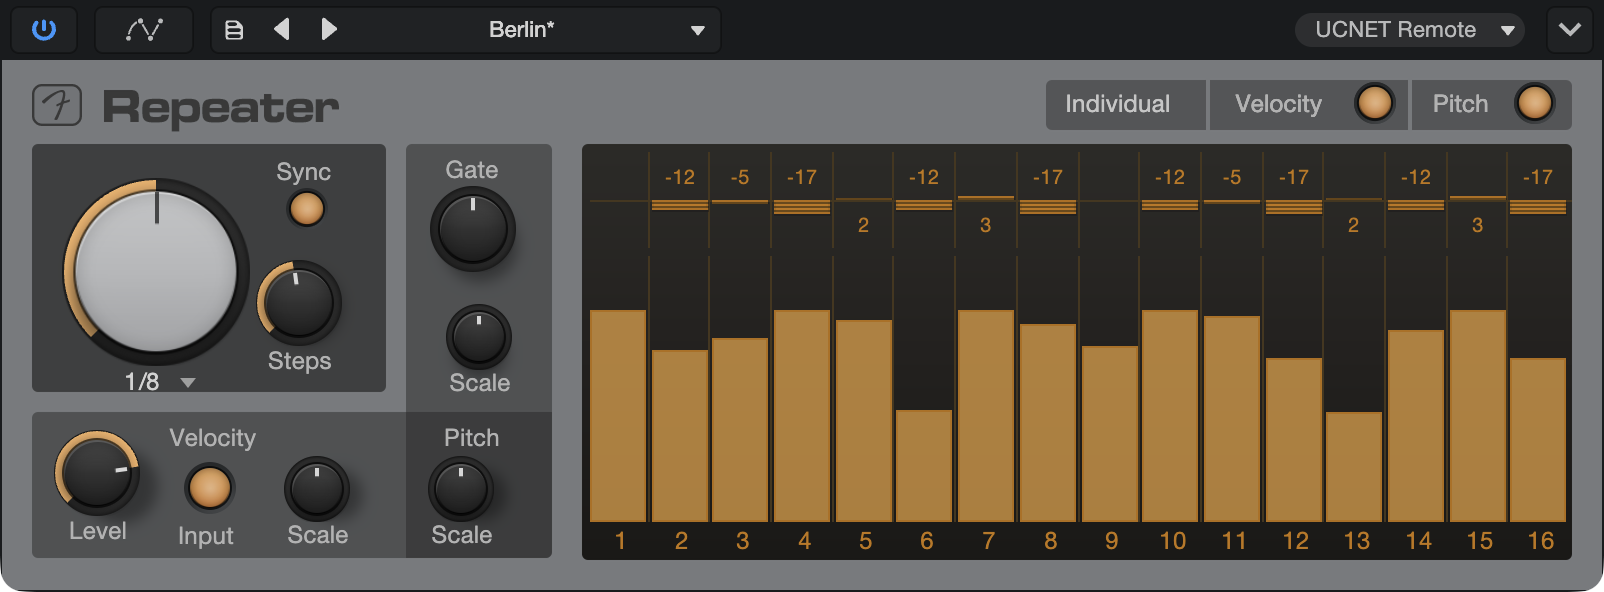Viewport: 1604px width, 592px height.
Task: Select the Individual mode button
Action: pyautogui.click(x=1125, y=104)
